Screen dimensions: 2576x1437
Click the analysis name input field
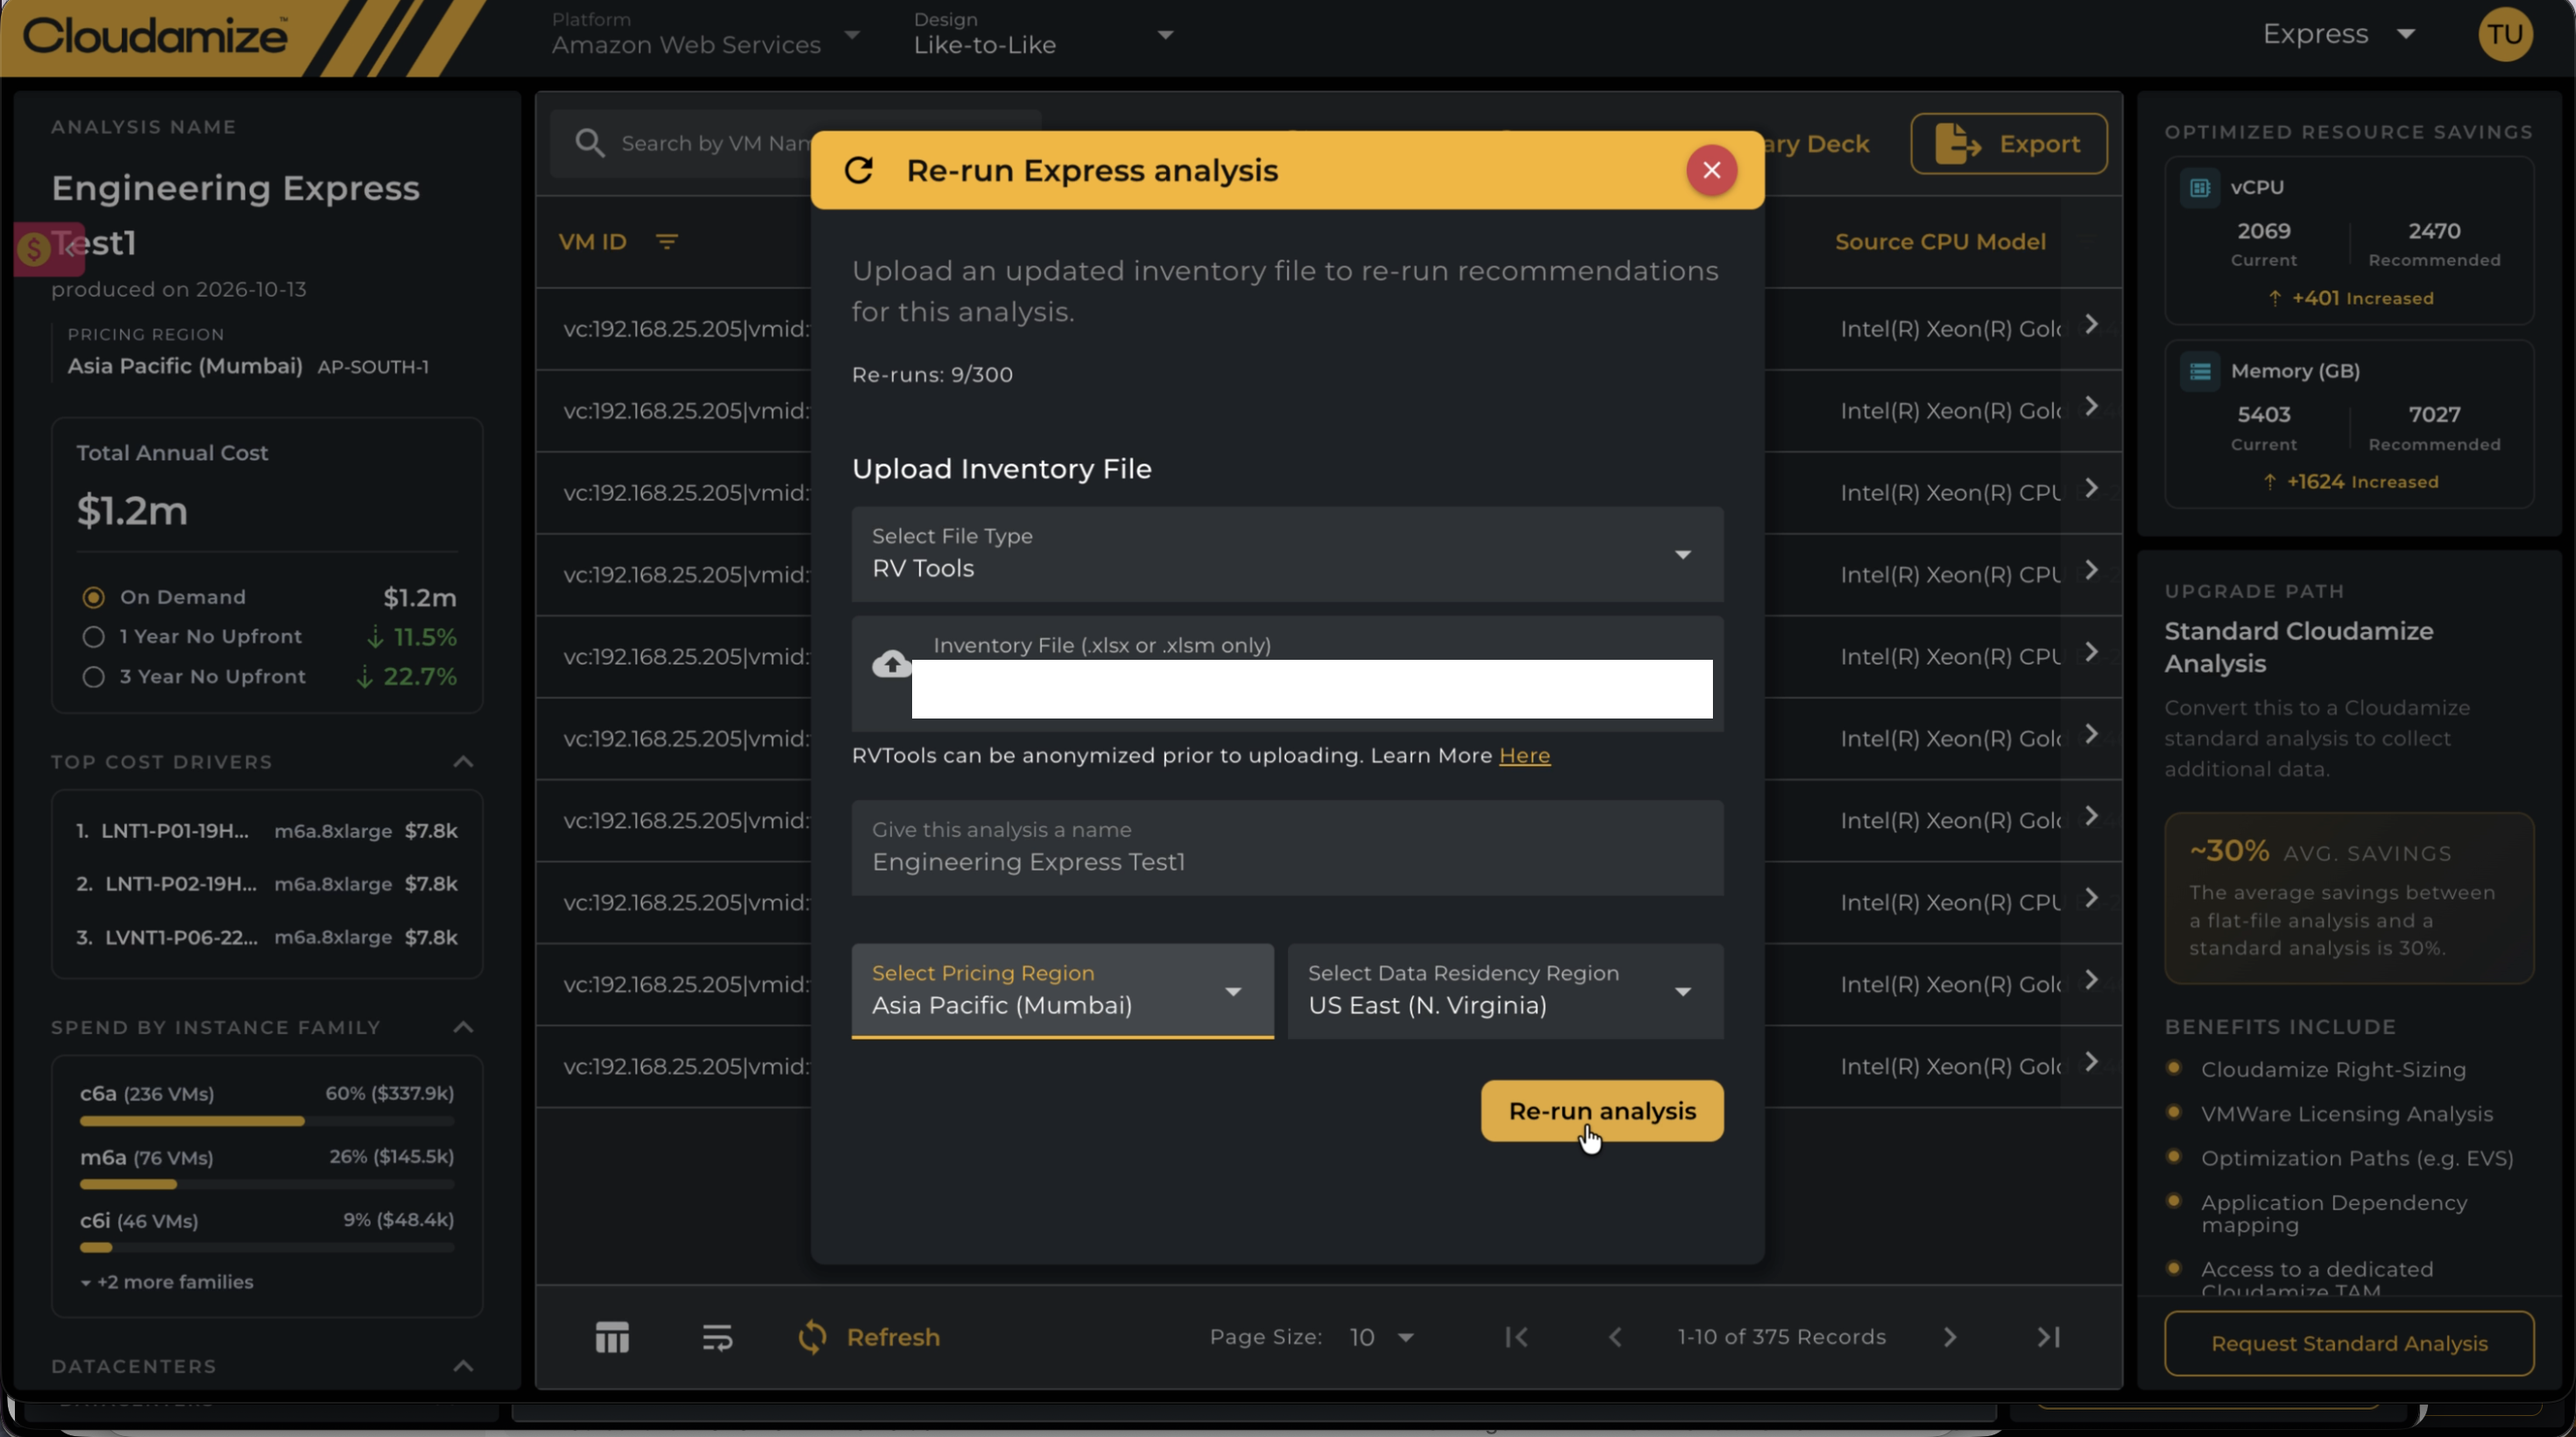coord(1287,848)
